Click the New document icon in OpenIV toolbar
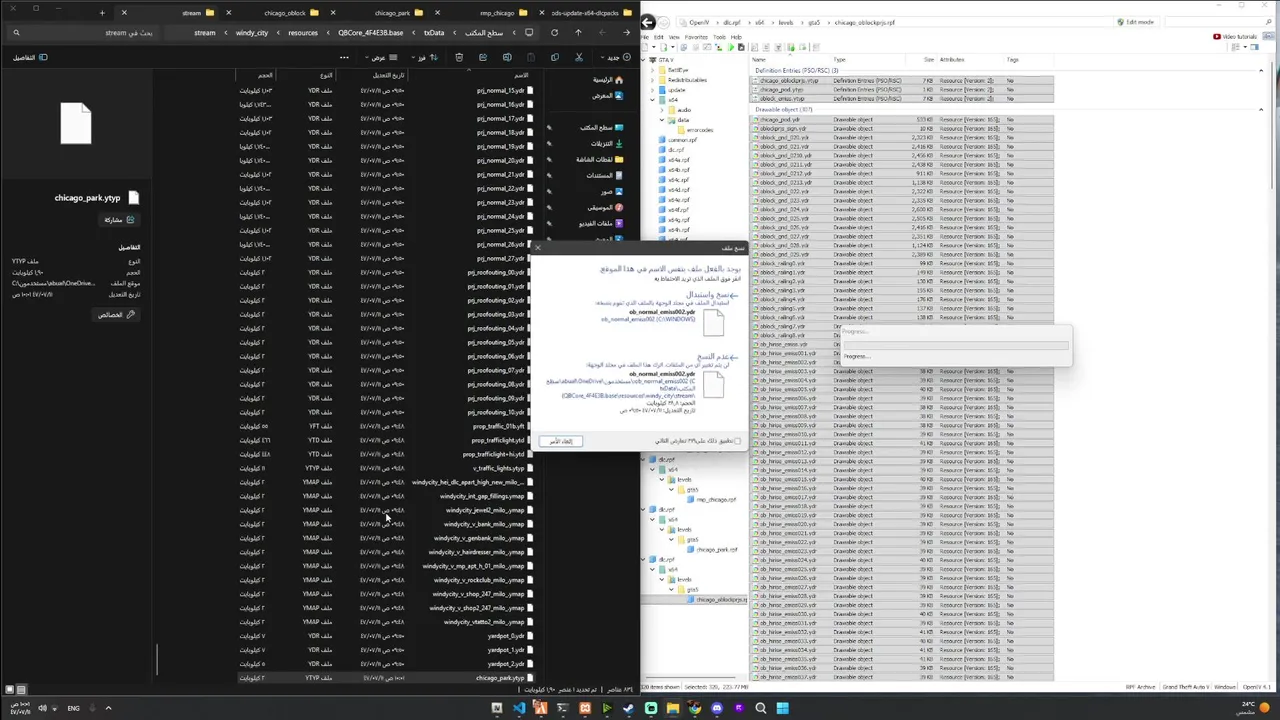Image resolution: width=1280 pixels, height=720 pixels. point(646,47)
